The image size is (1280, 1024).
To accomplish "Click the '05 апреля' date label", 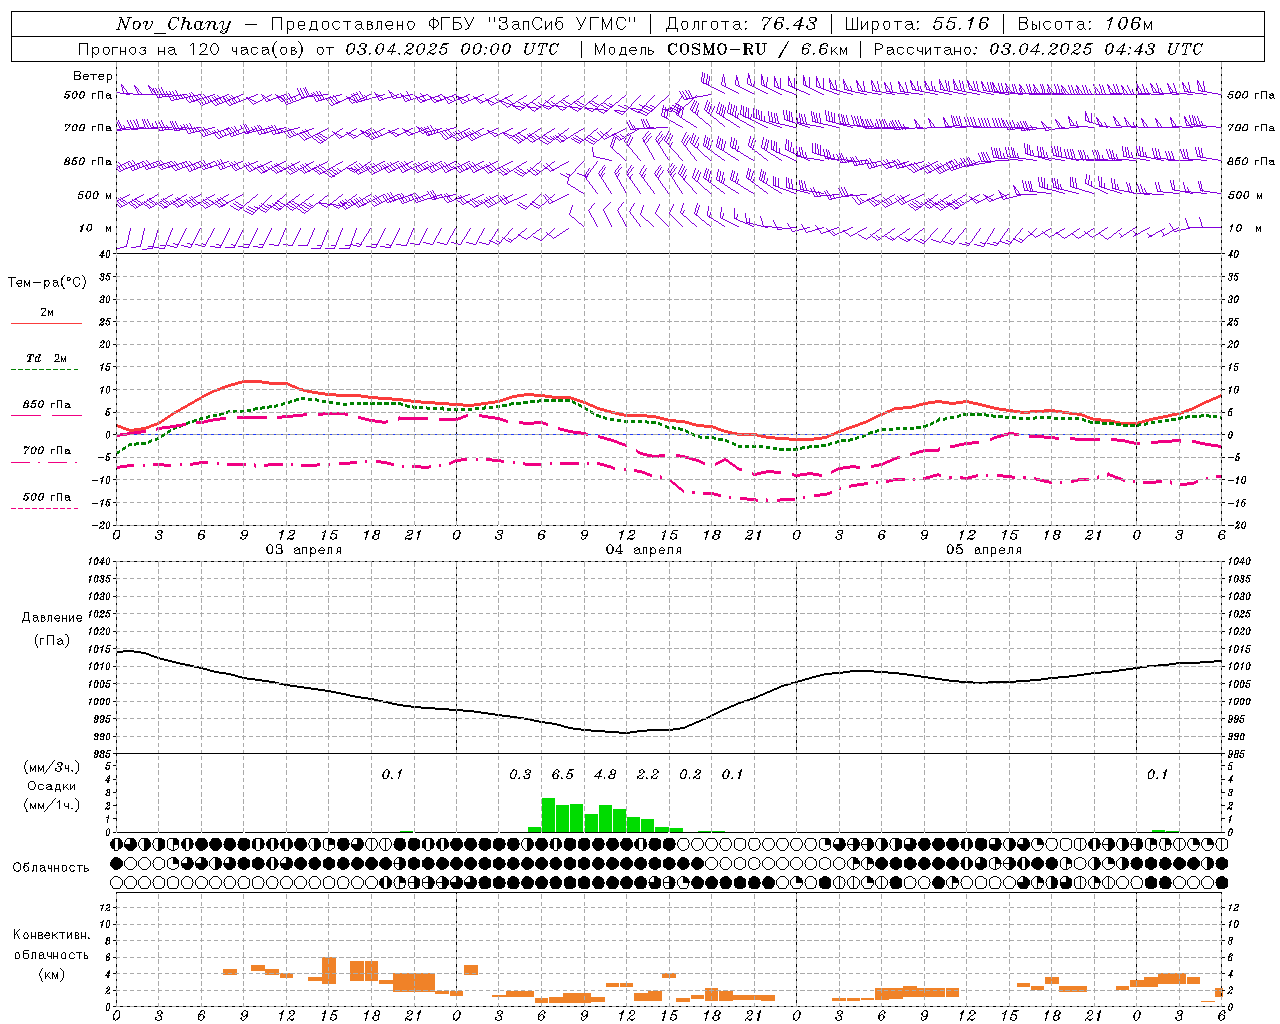I will (983, 550).
